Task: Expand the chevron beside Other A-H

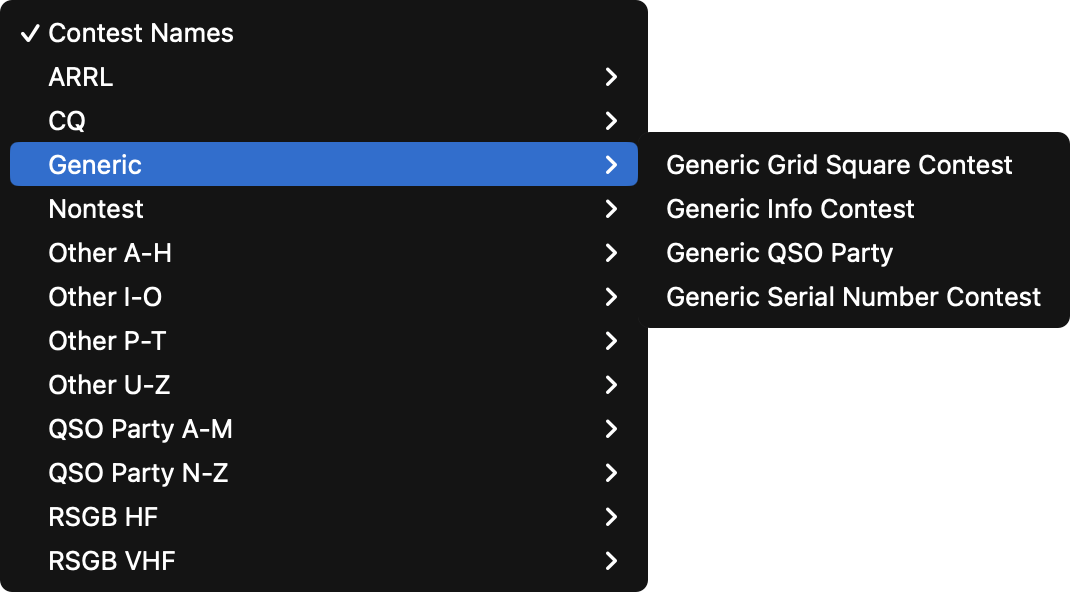Action: (611, 253)
